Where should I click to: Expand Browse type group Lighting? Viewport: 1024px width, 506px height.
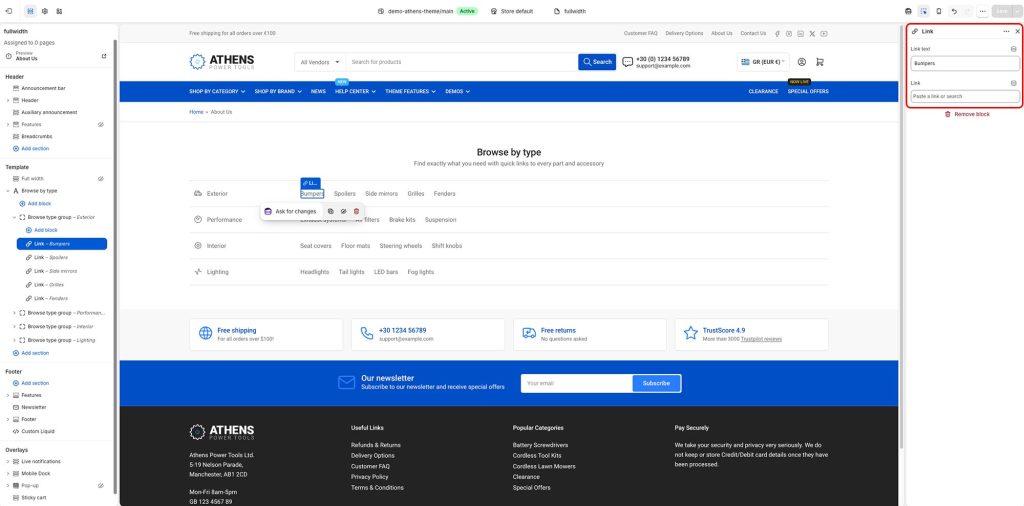14,340
